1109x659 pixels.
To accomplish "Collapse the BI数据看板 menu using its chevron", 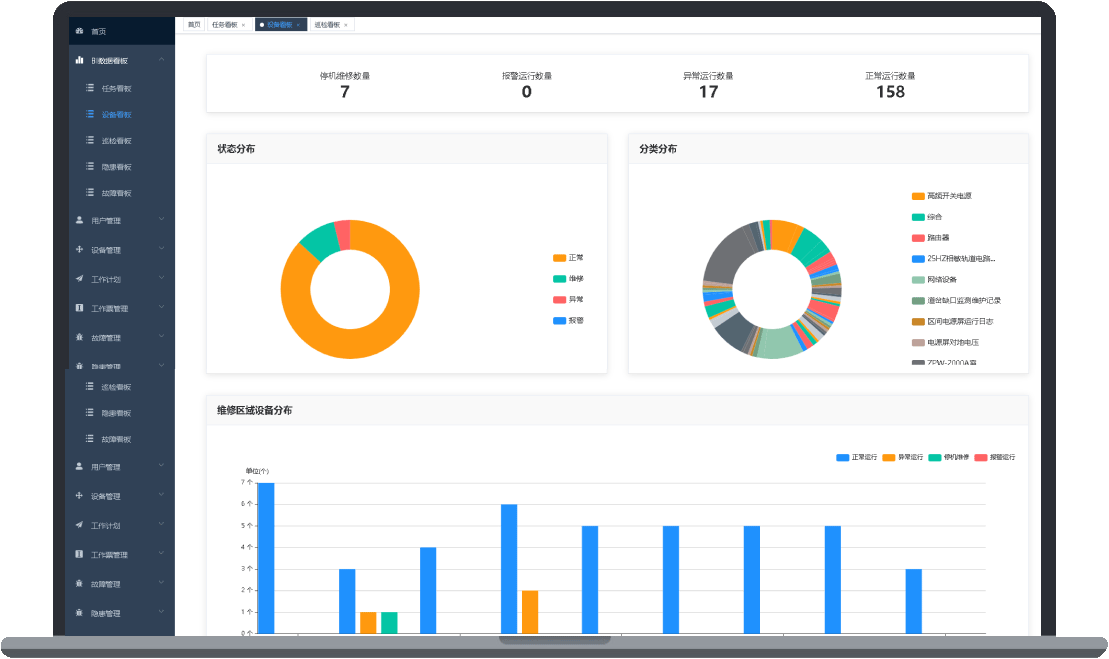I will (x=161, y=60).
